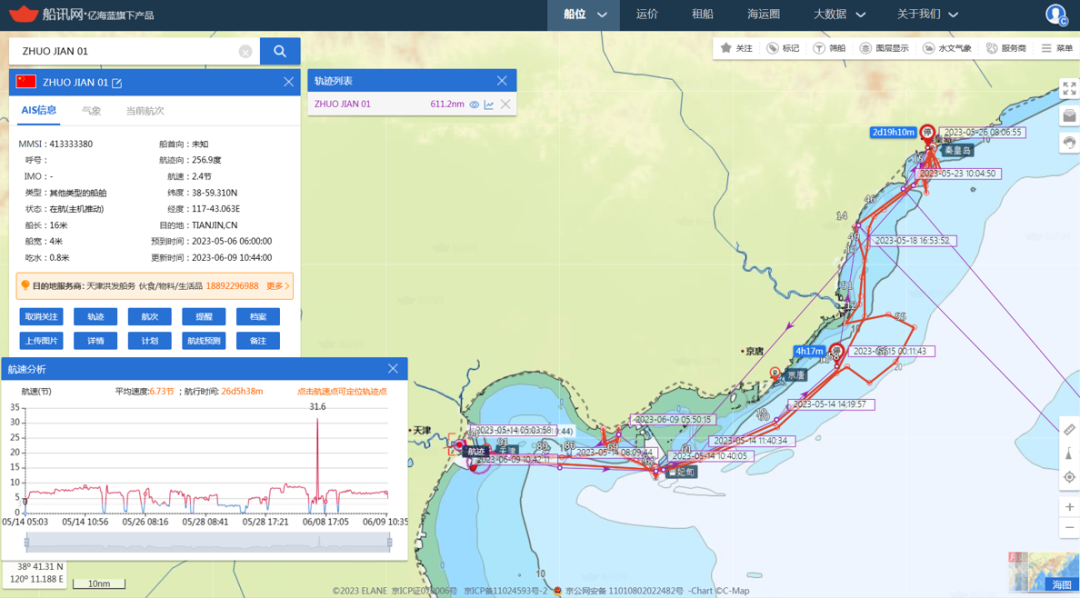The image size is (1080, 598).
Task: Open 筛船 filter tool
Action: tap(829, 48)
